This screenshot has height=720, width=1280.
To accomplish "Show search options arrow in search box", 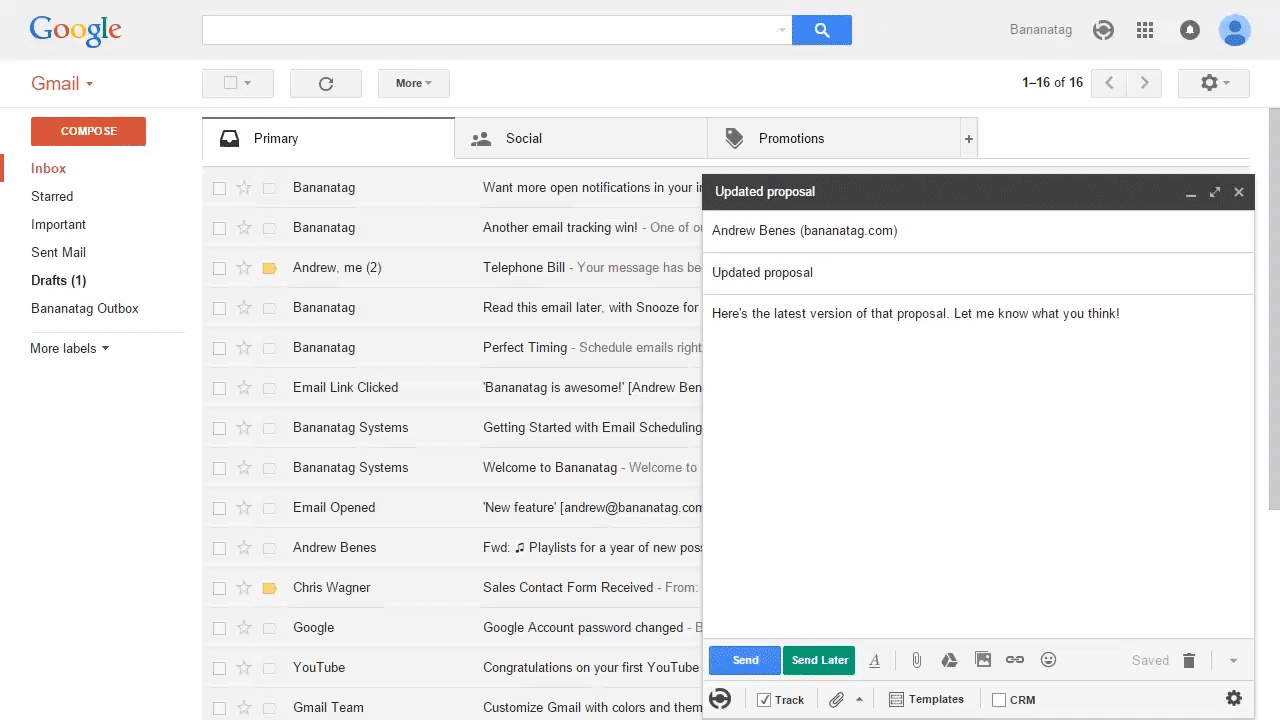I will [782, 30].
